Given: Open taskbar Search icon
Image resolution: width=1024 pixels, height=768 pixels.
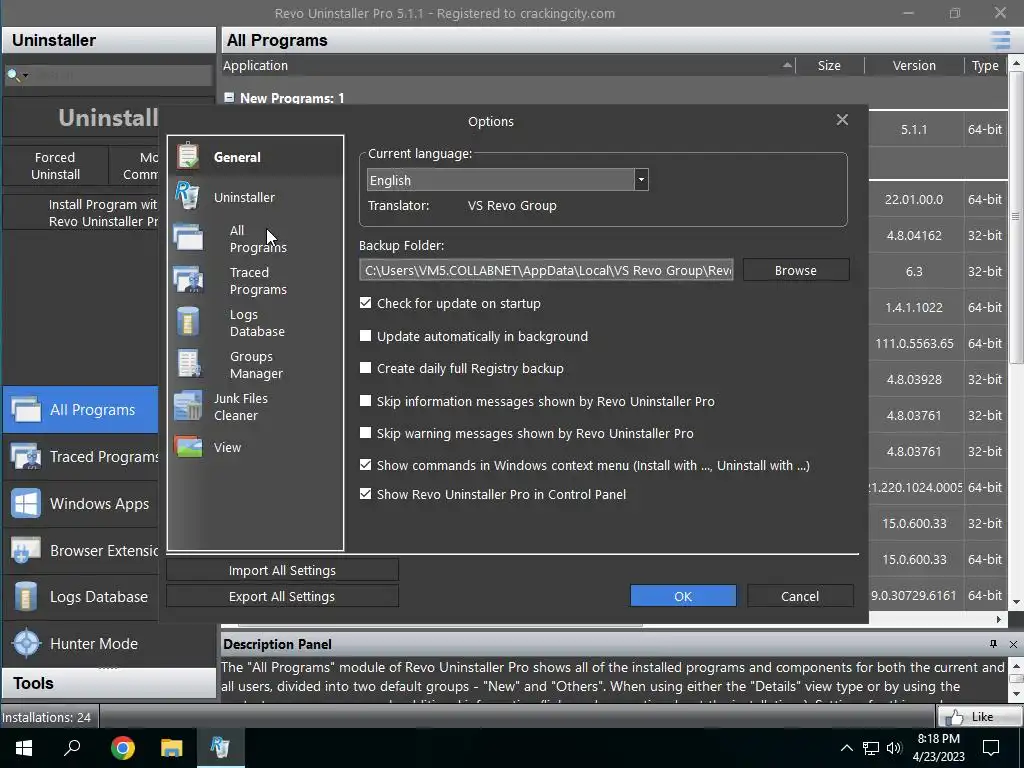Looking at the screenshot, I should [x=72, y=748].
